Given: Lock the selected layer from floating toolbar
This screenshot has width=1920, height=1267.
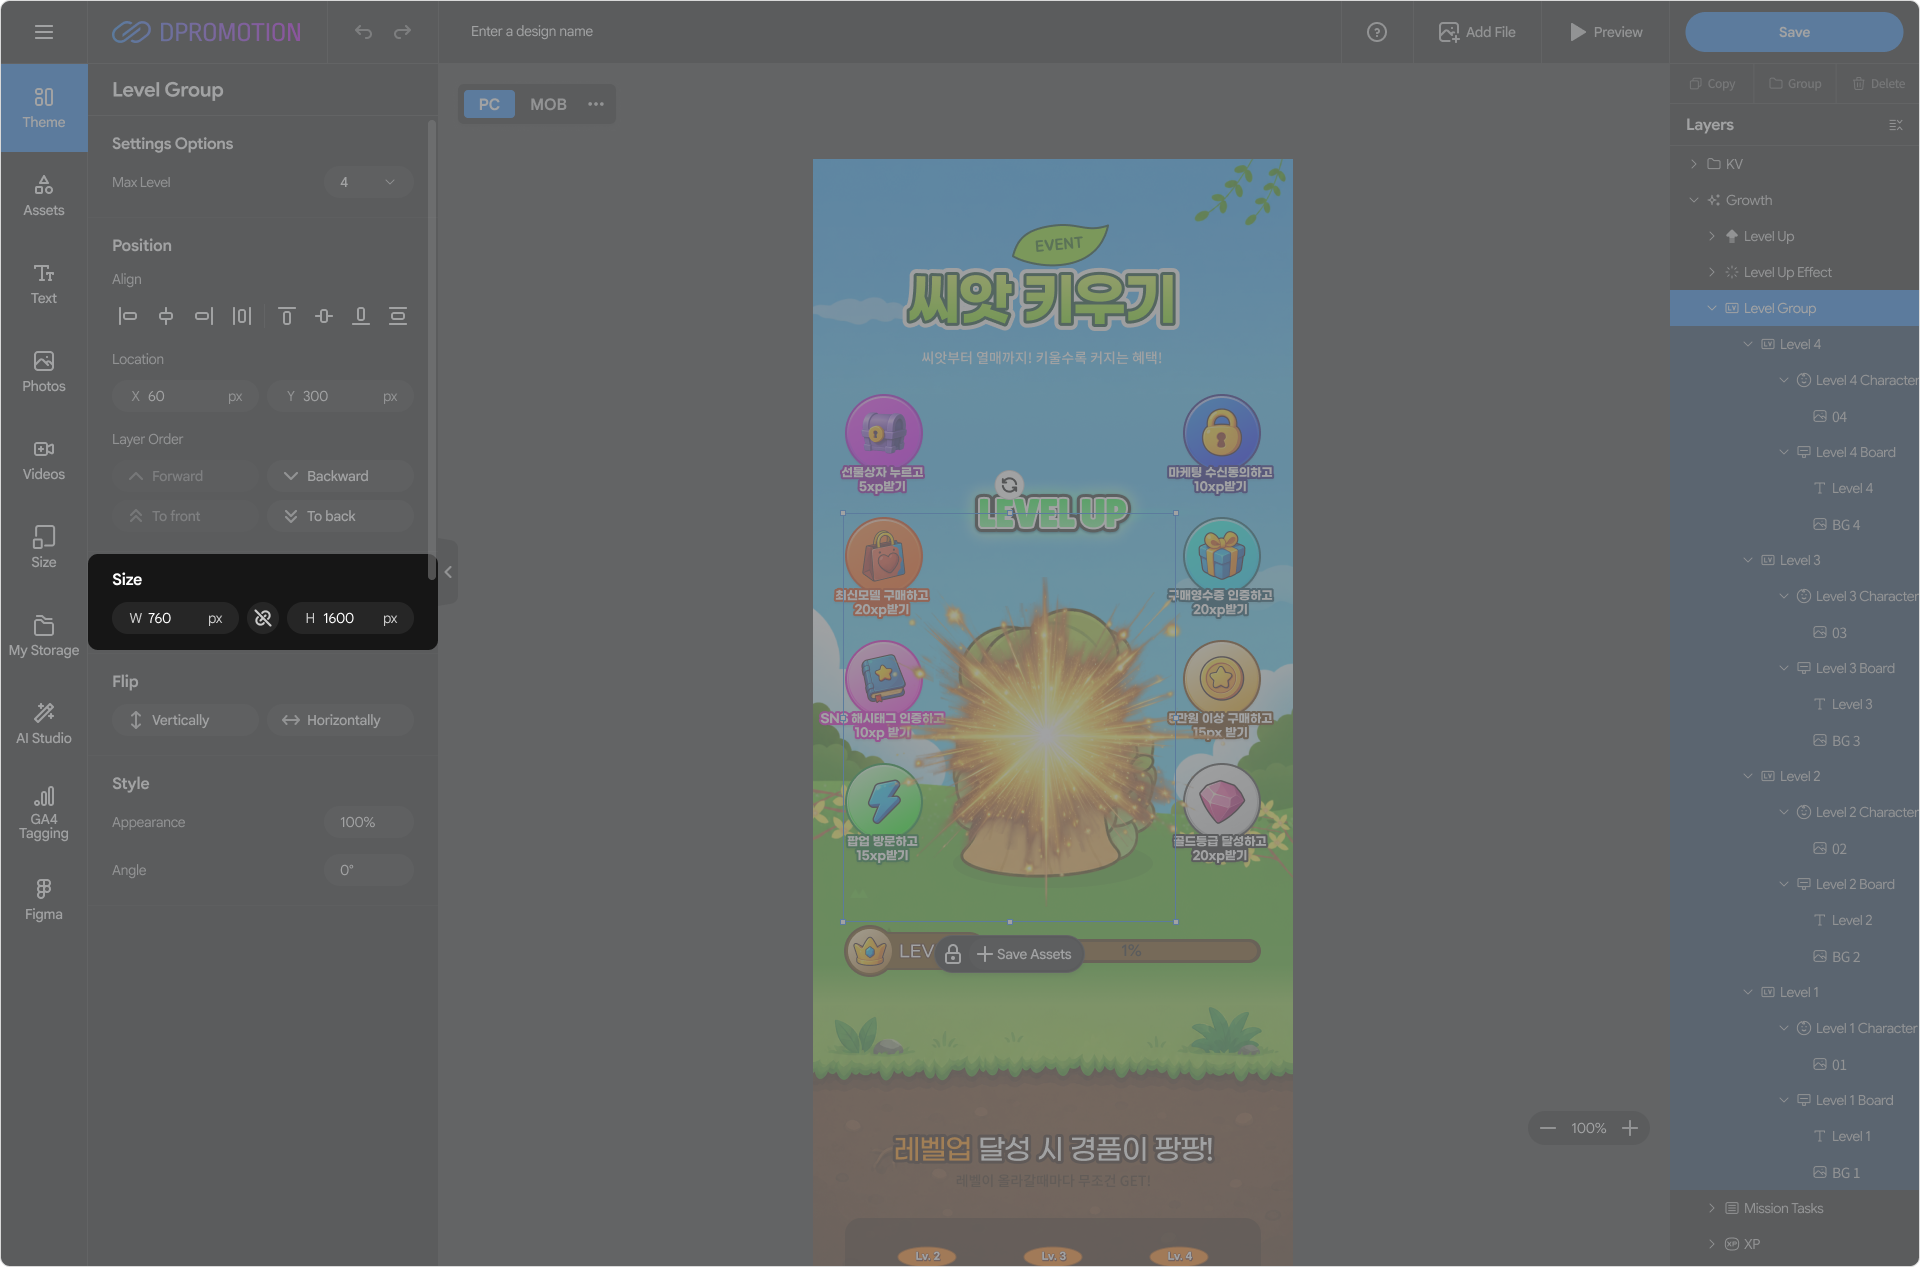Looking at the screenshot, I should [953, 954].
